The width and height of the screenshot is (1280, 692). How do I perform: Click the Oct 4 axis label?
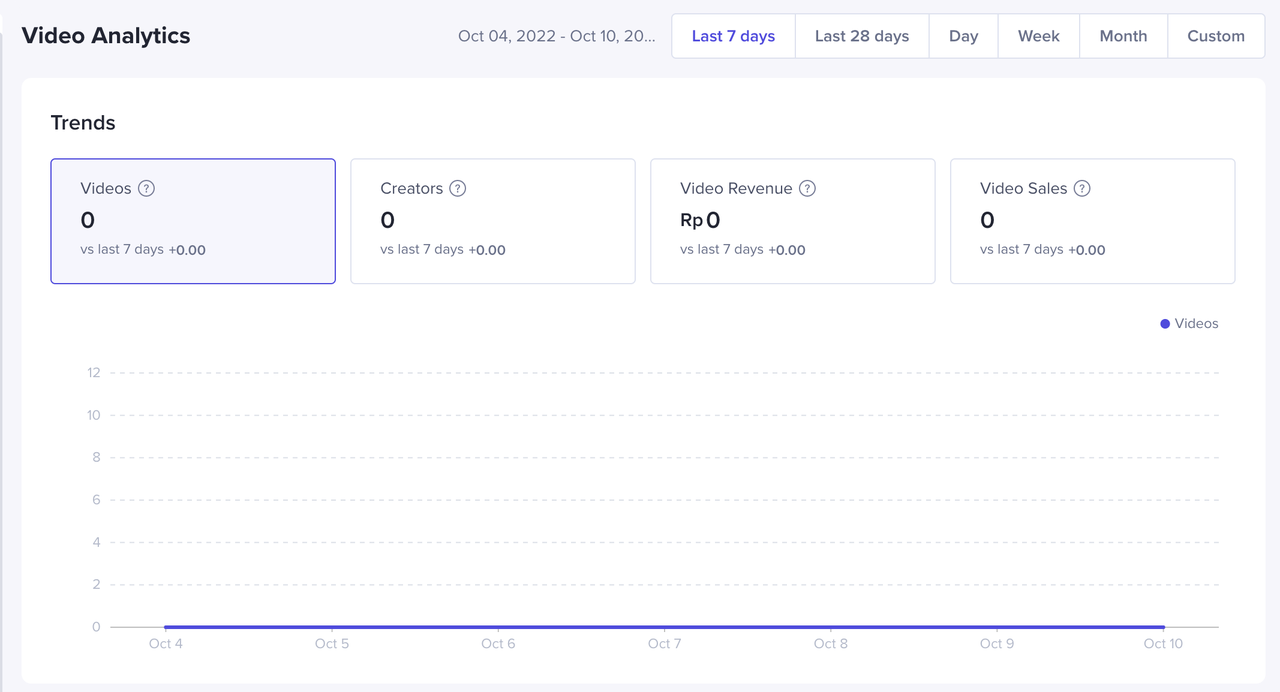[166, 643]
